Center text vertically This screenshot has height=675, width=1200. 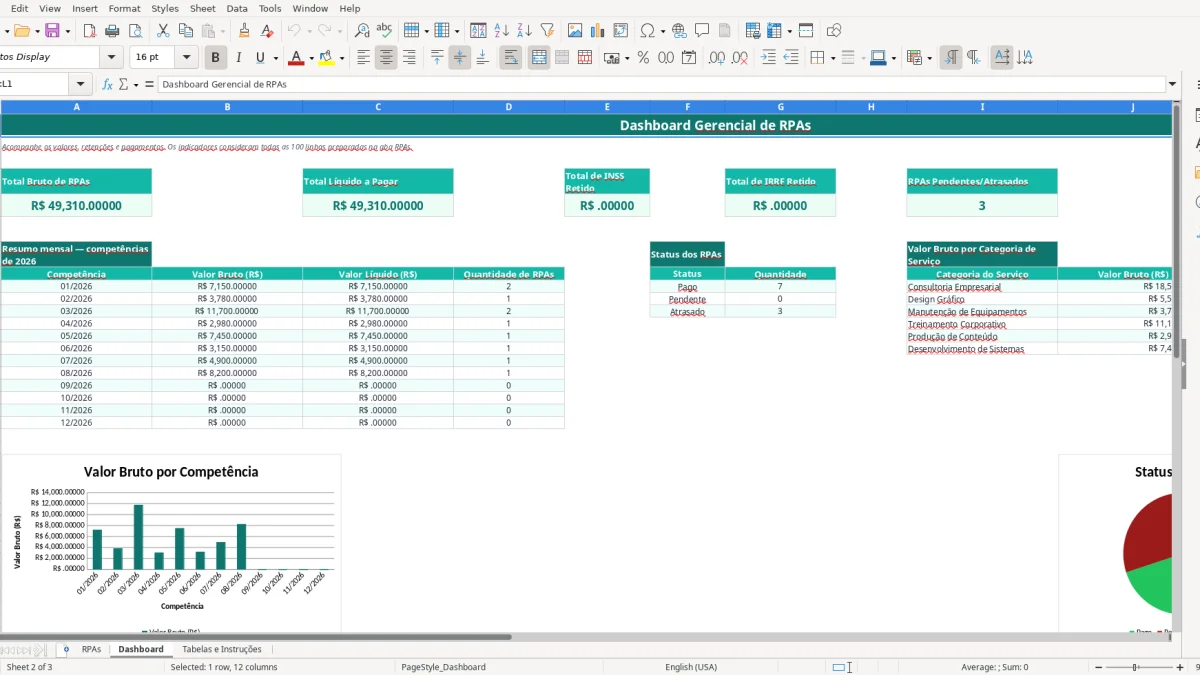[459, 58]
